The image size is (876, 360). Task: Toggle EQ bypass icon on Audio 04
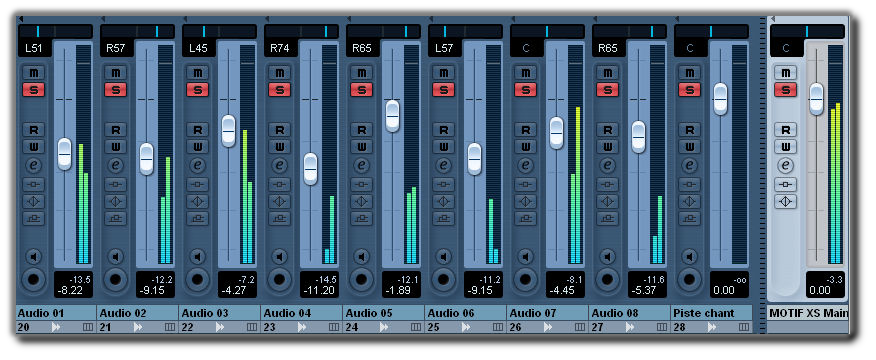pyautogui.click(x=279, y=201)
